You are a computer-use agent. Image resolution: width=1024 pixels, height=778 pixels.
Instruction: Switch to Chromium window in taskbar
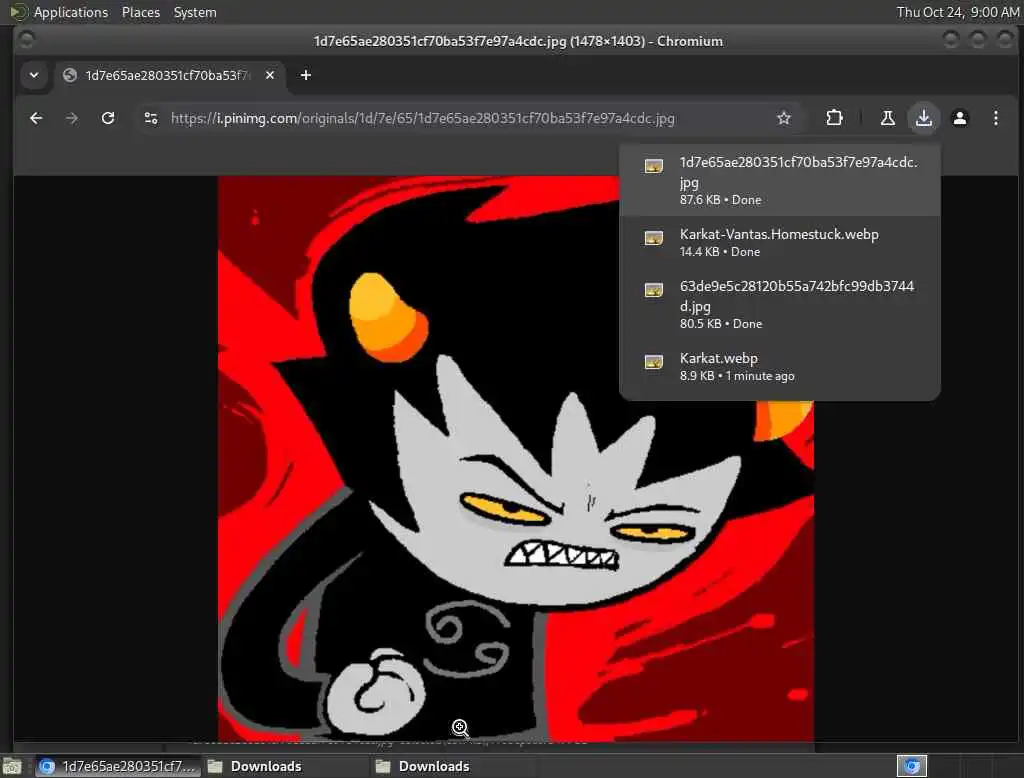[118, 766]
